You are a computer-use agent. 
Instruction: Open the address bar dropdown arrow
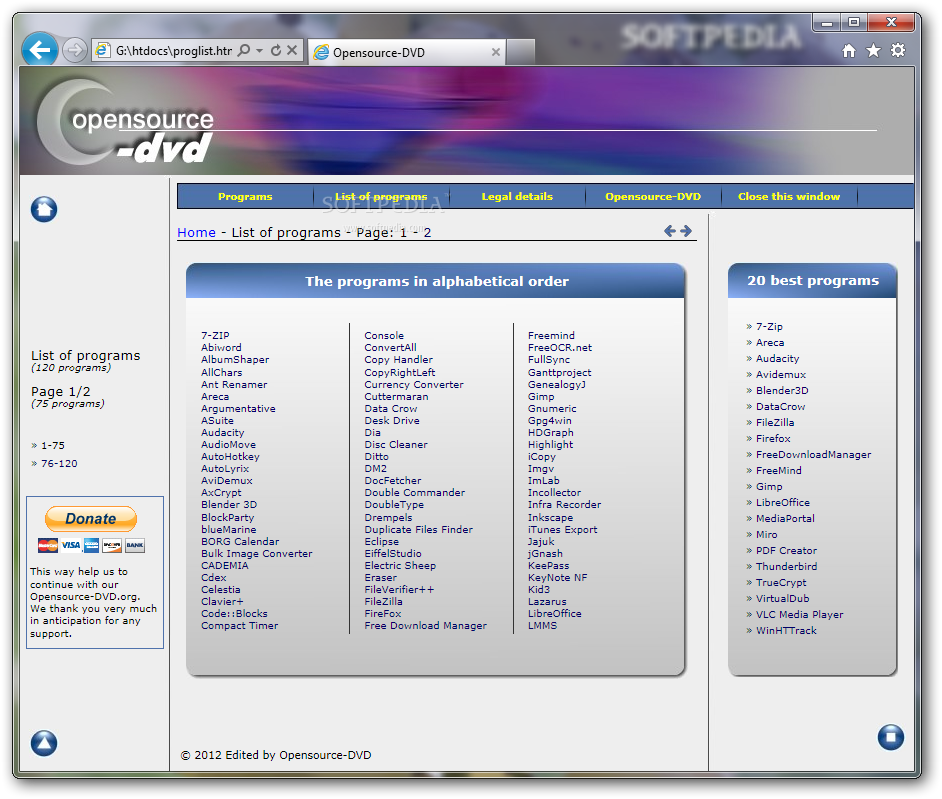[260, 50]
